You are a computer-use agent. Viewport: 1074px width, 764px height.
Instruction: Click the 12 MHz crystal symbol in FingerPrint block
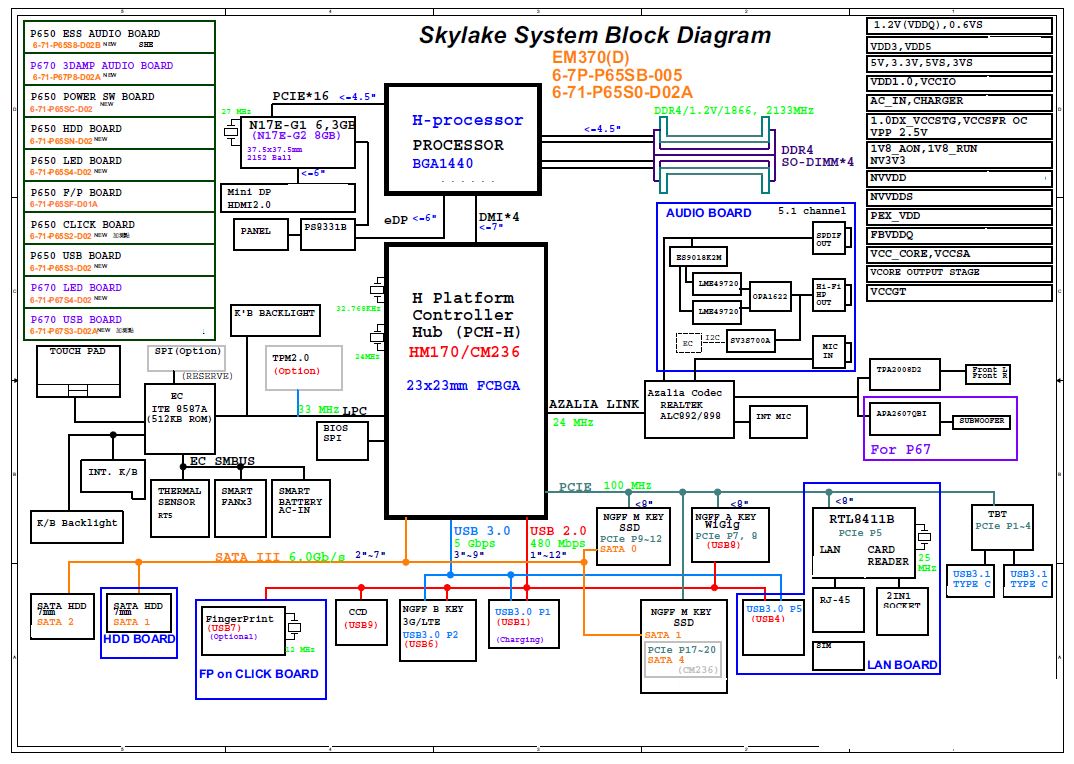pos(294,627)
